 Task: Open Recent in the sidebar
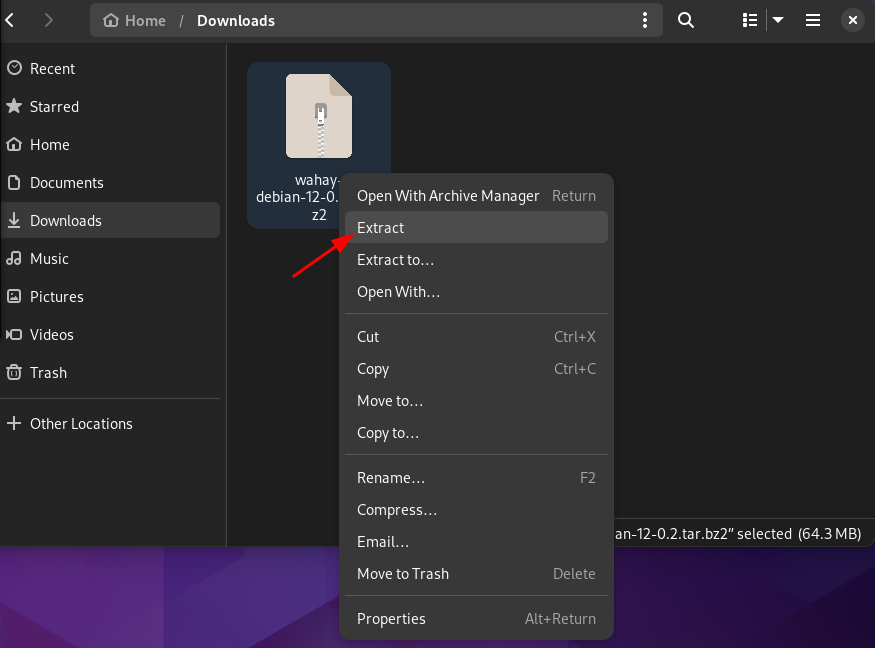coord(52,69)
